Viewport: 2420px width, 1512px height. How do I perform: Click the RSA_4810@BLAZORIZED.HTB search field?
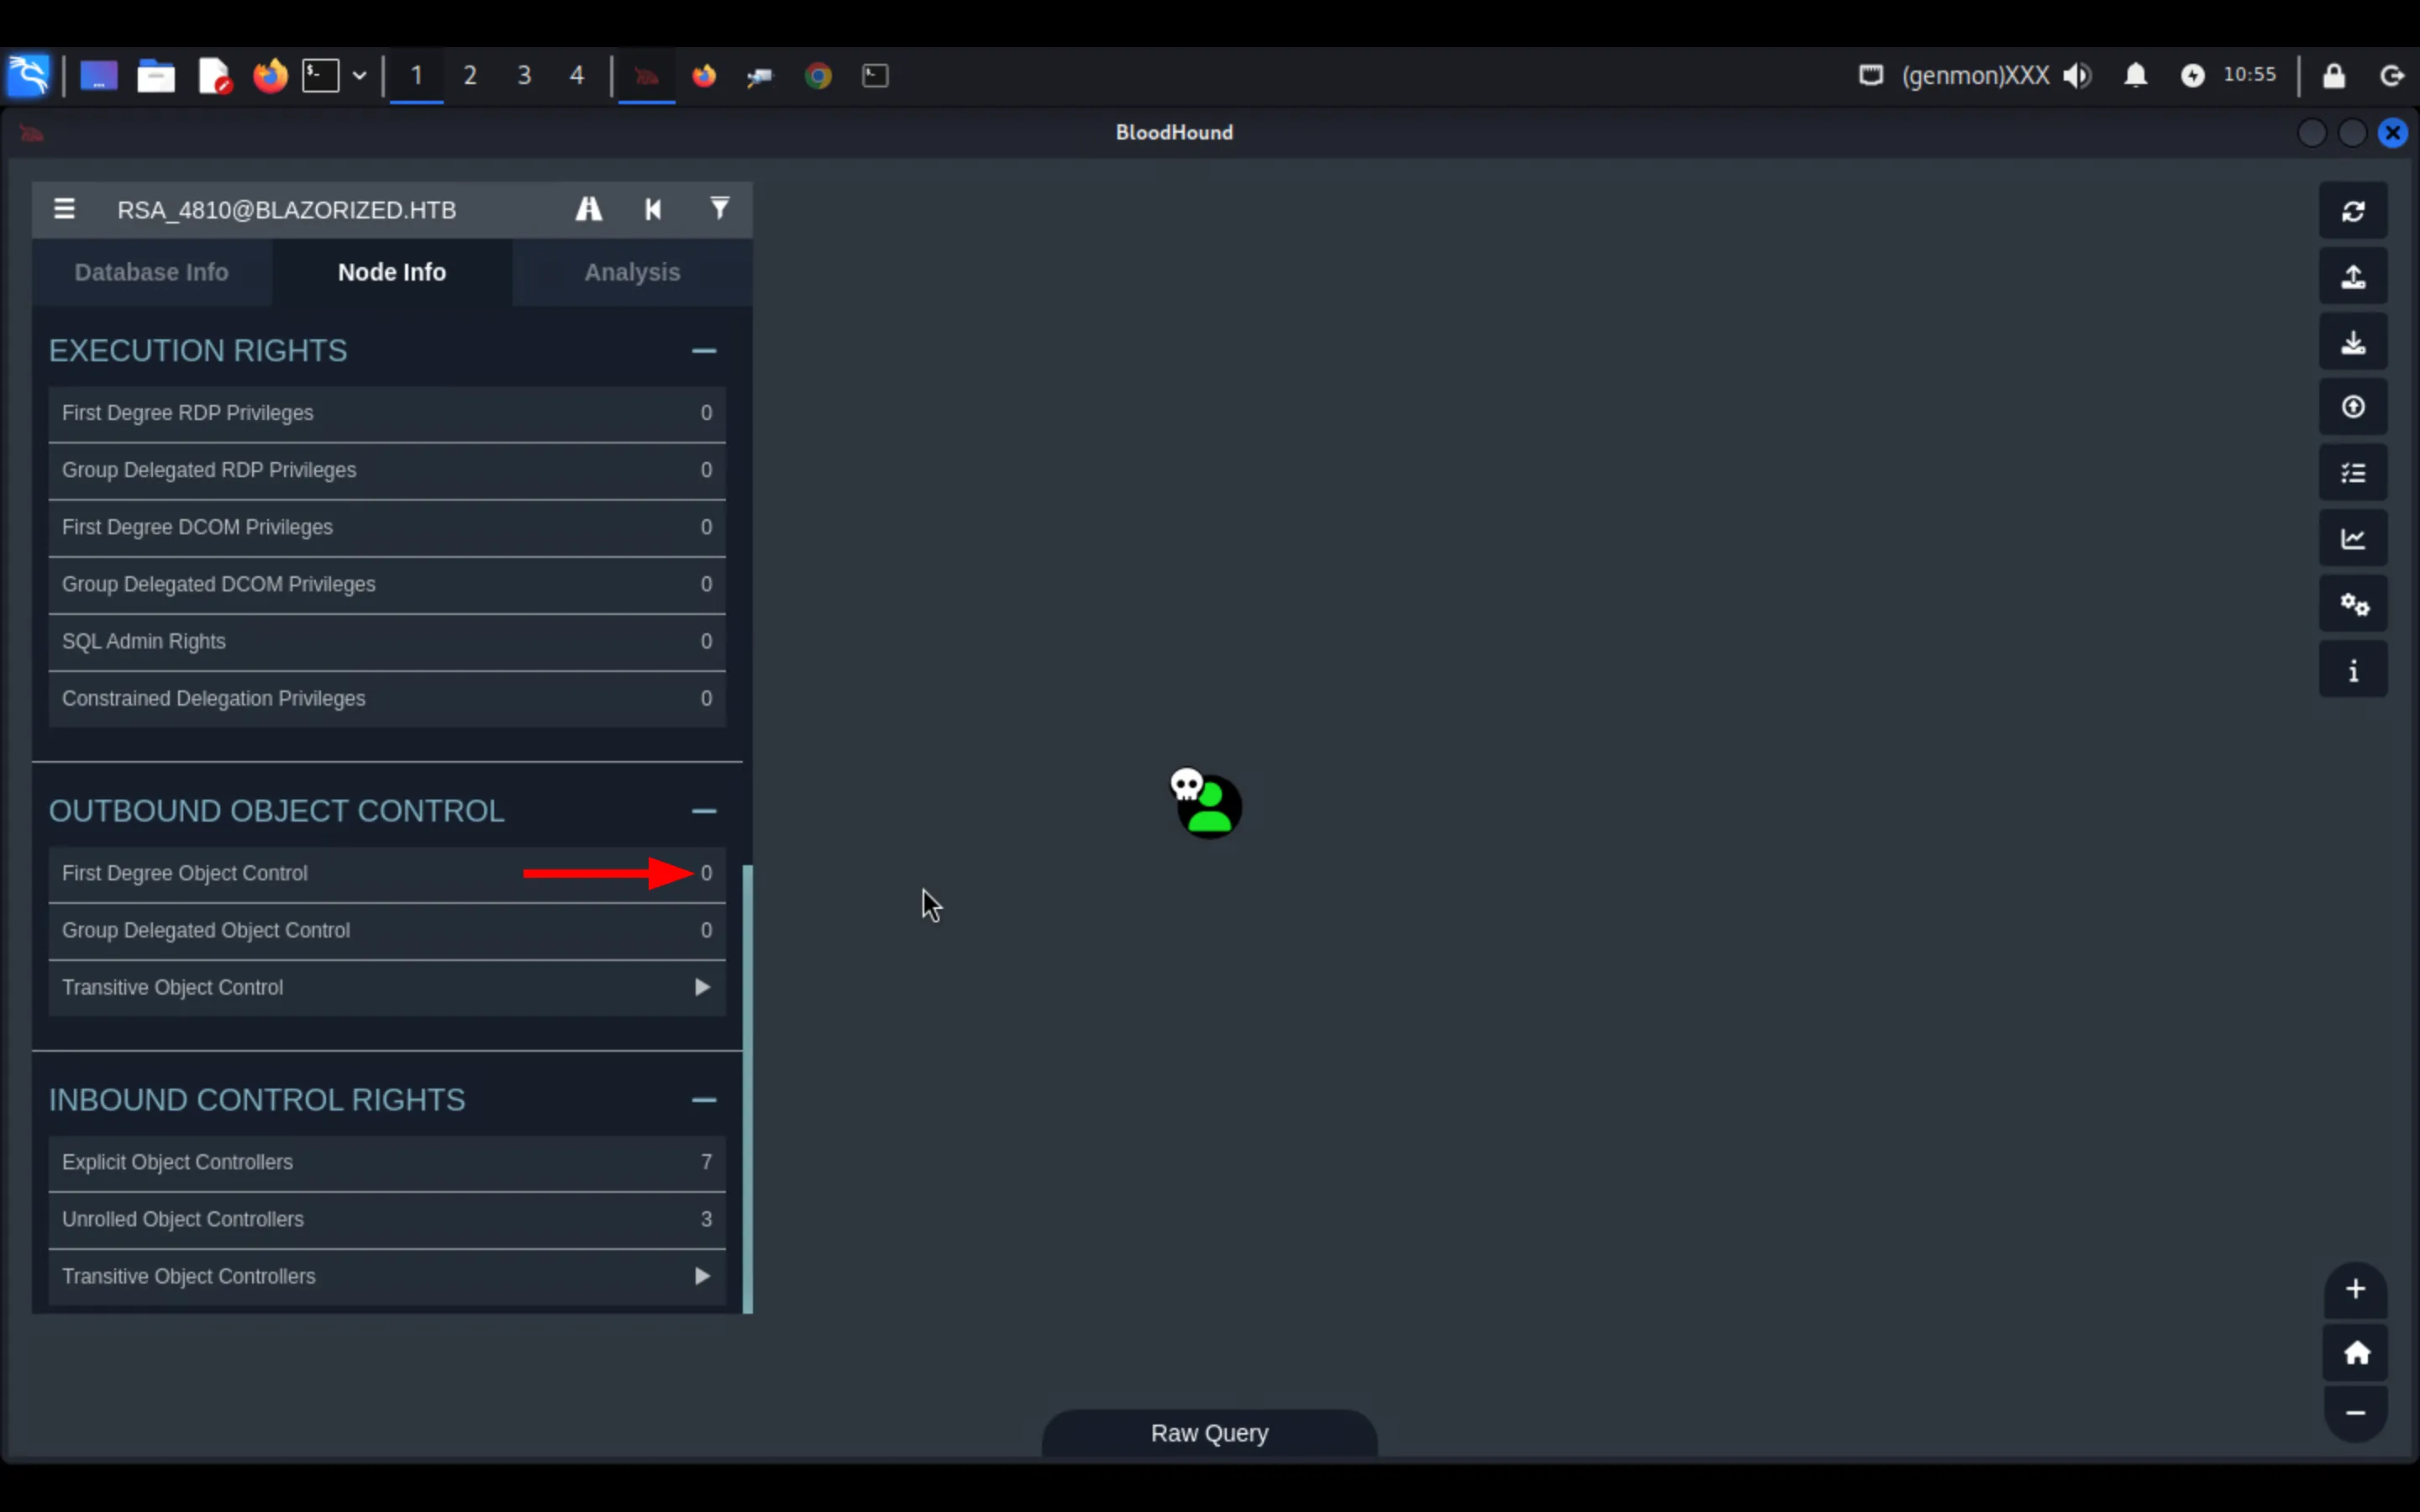click(x=330, y=210)
